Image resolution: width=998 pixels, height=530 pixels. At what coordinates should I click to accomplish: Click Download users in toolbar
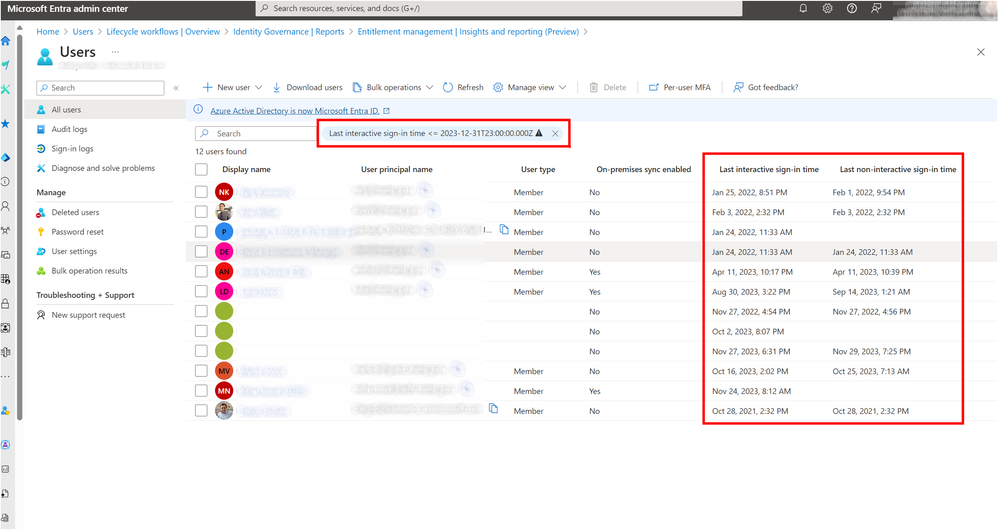pyautogui.click(x=307, y=87)
